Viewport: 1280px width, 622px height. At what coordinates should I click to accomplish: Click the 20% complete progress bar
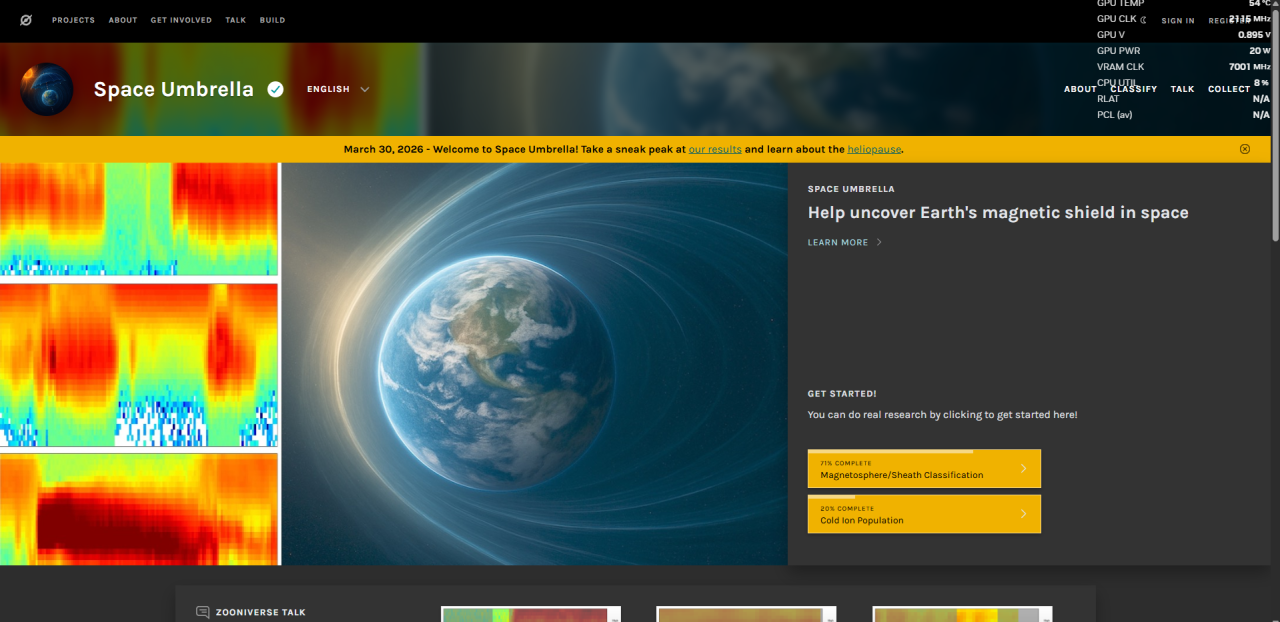point(831,496)
